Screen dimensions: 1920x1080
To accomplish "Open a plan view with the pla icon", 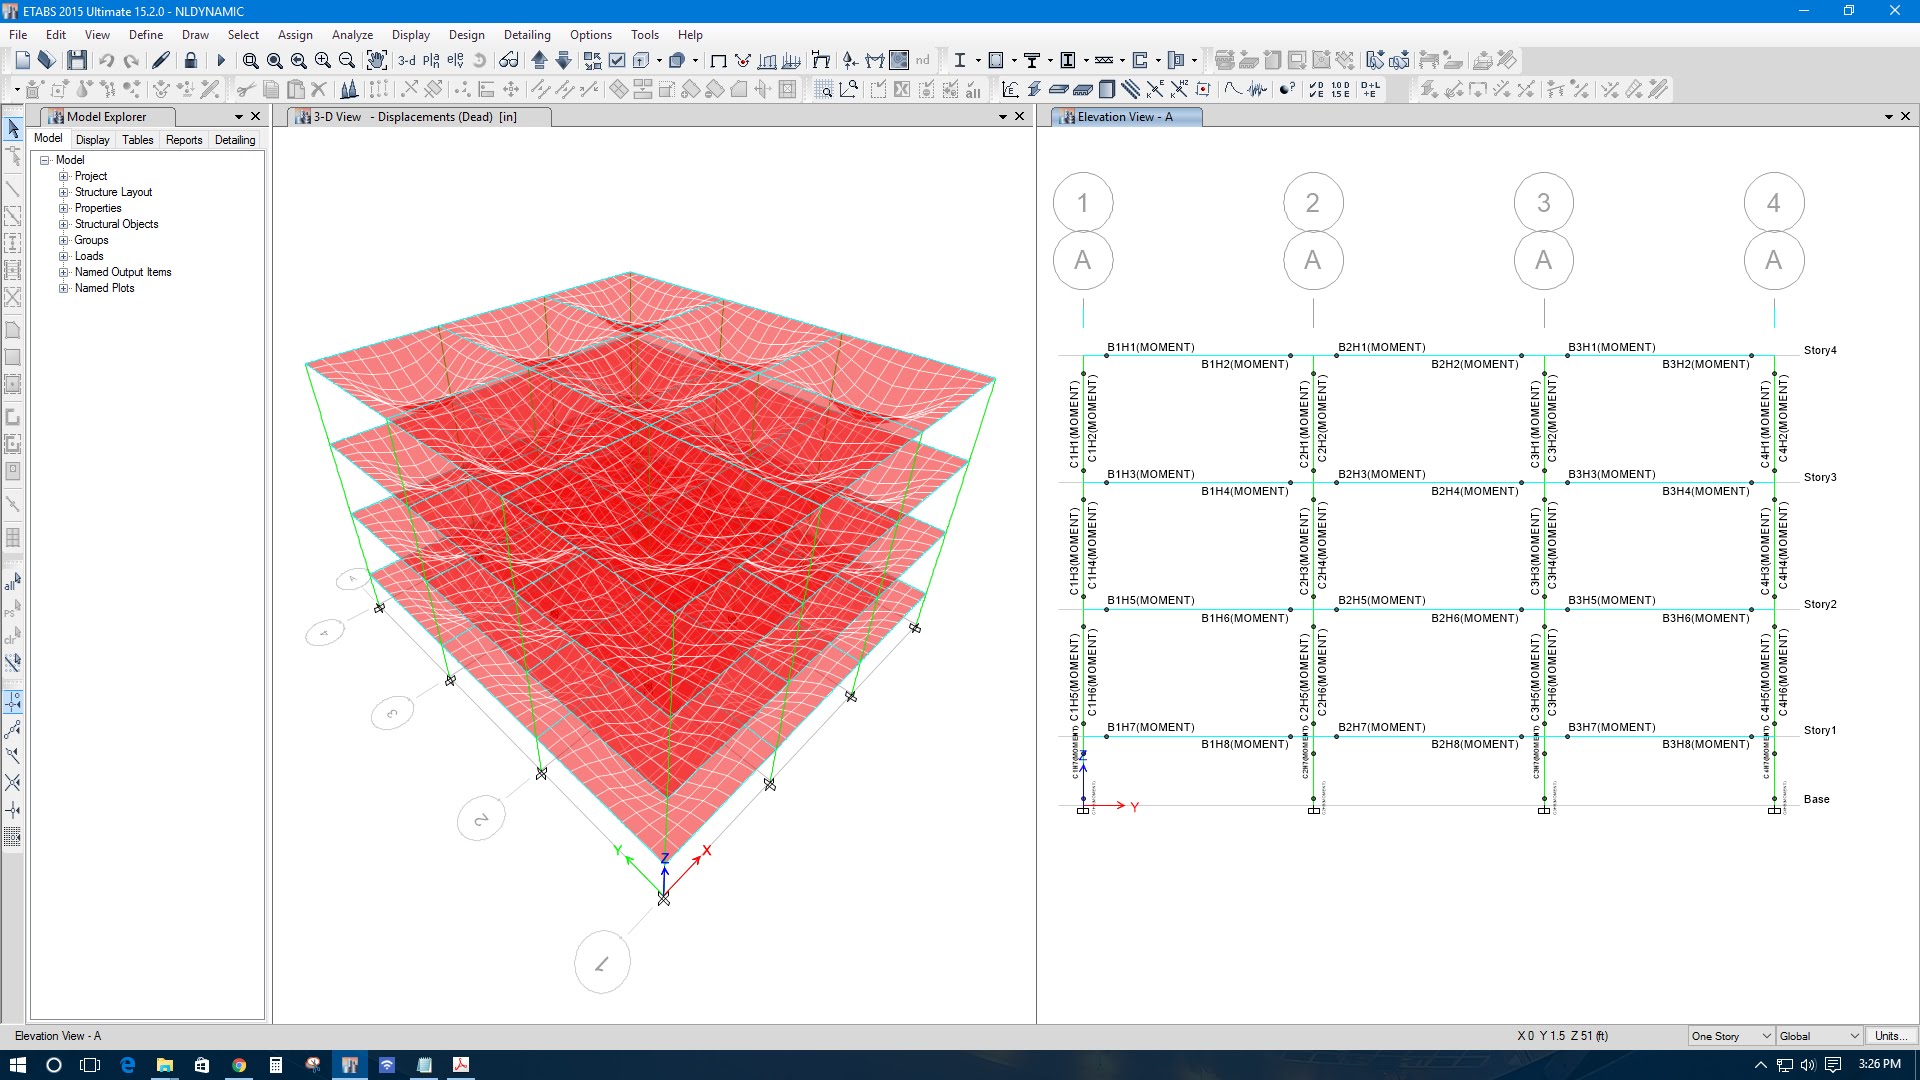I will (430, 59).
